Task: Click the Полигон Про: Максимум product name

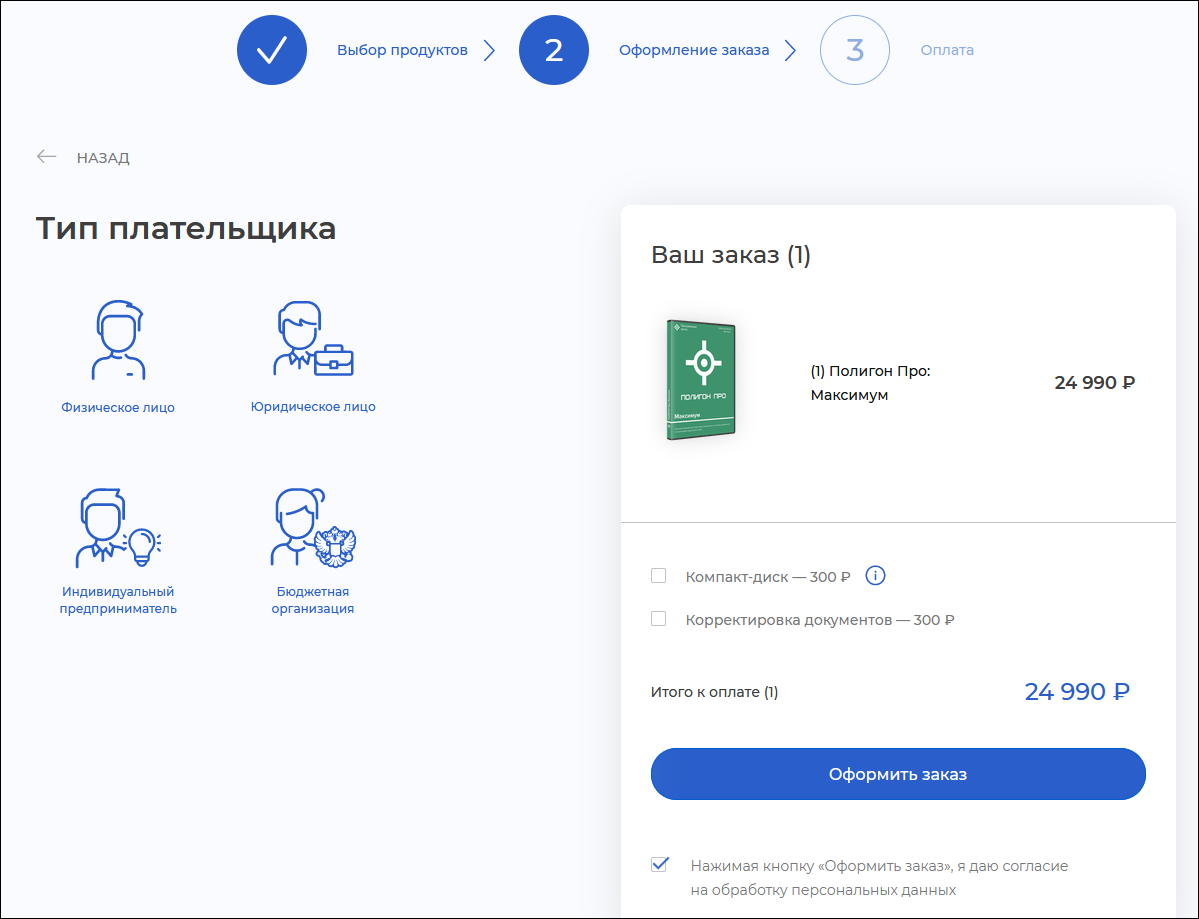Action: click(x=870, y=383)
